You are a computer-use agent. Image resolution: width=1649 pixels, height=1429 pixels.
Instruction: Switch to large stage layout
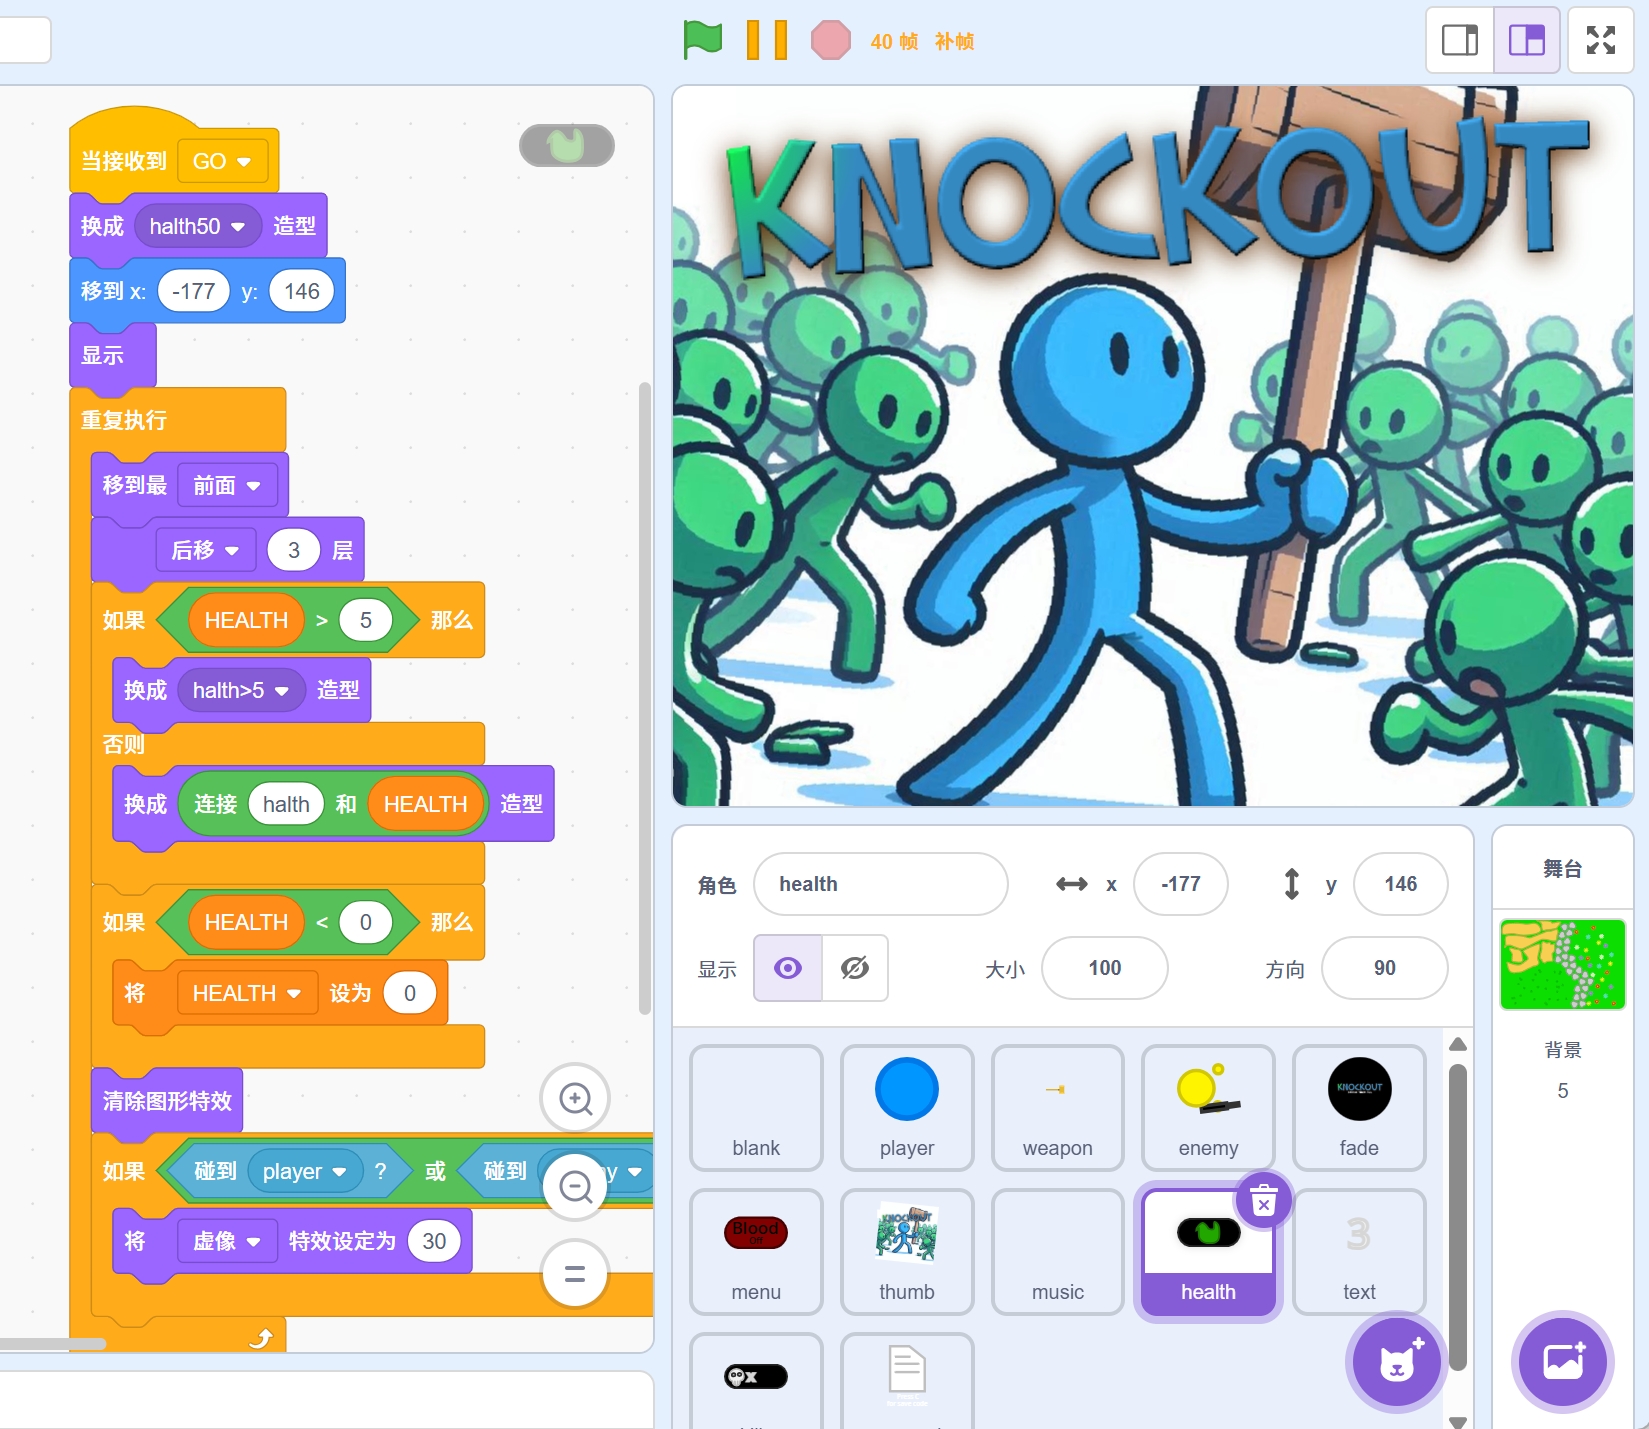(x=1526, y=40)
